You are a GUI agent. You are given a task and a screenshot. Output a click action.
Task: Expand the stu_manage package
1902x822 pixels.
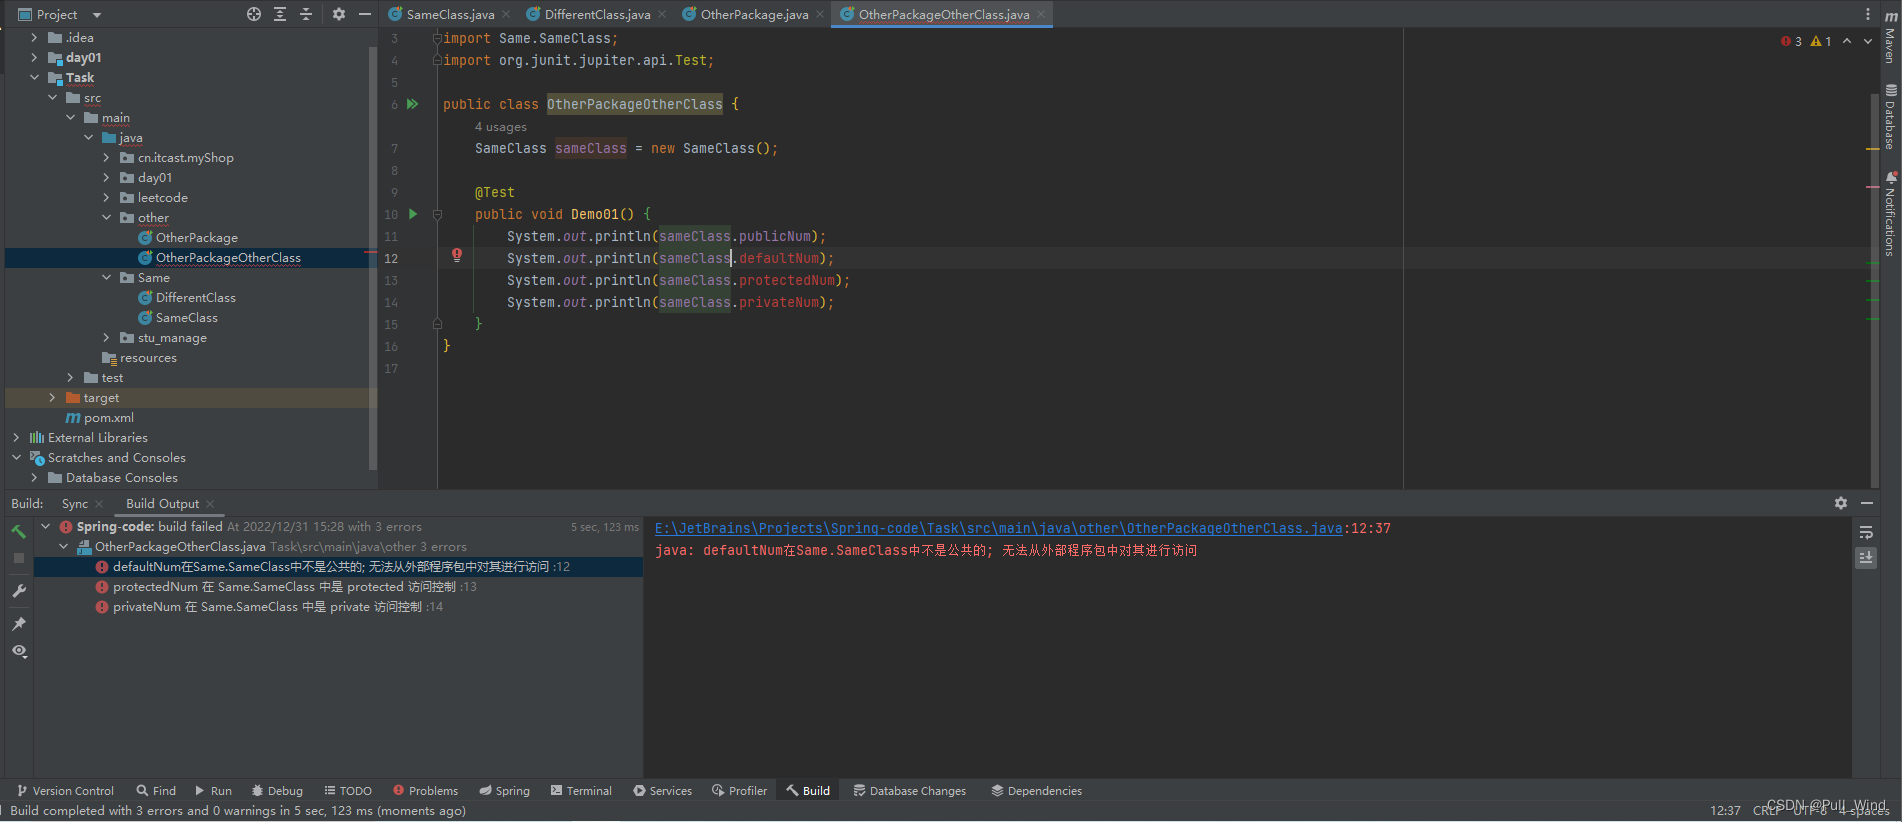point(106,338)
